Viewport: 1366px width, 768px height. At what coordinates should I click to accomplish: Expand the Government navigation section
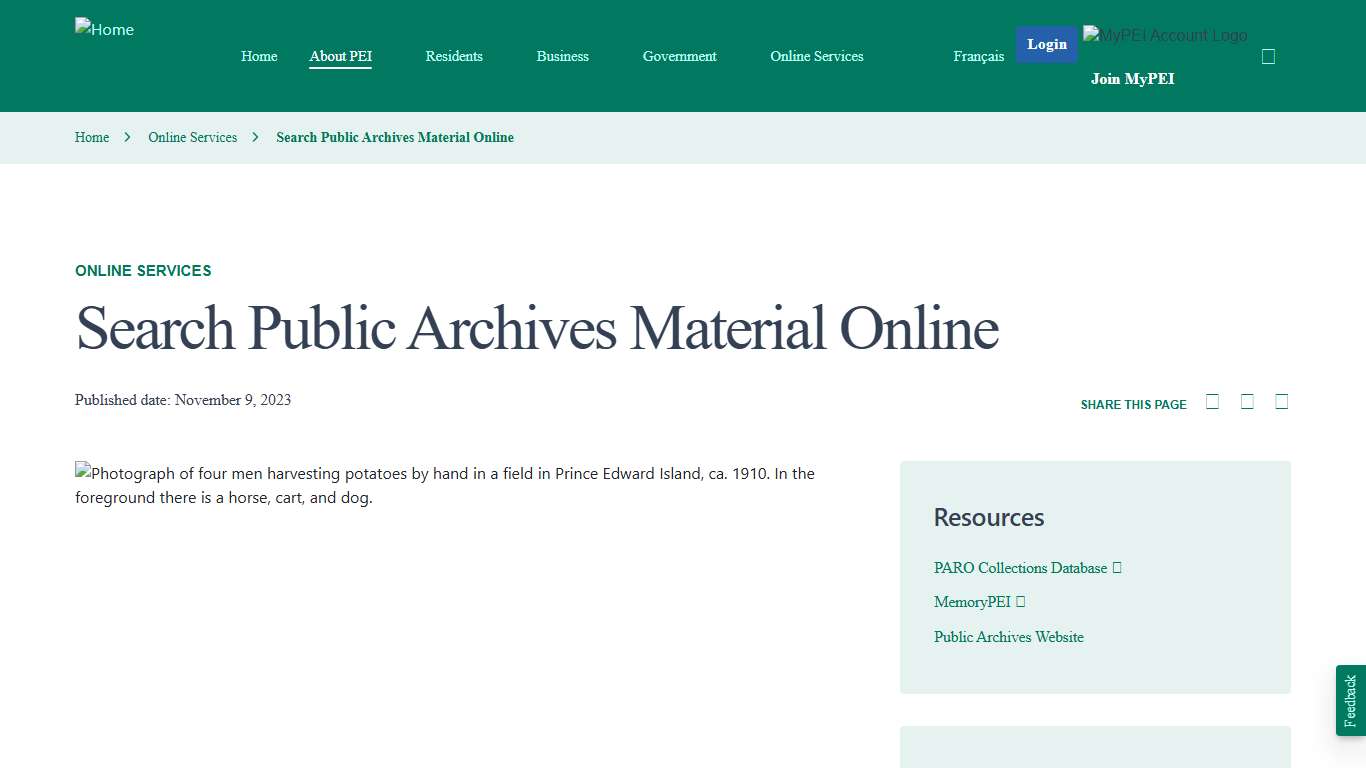(679, 56)
